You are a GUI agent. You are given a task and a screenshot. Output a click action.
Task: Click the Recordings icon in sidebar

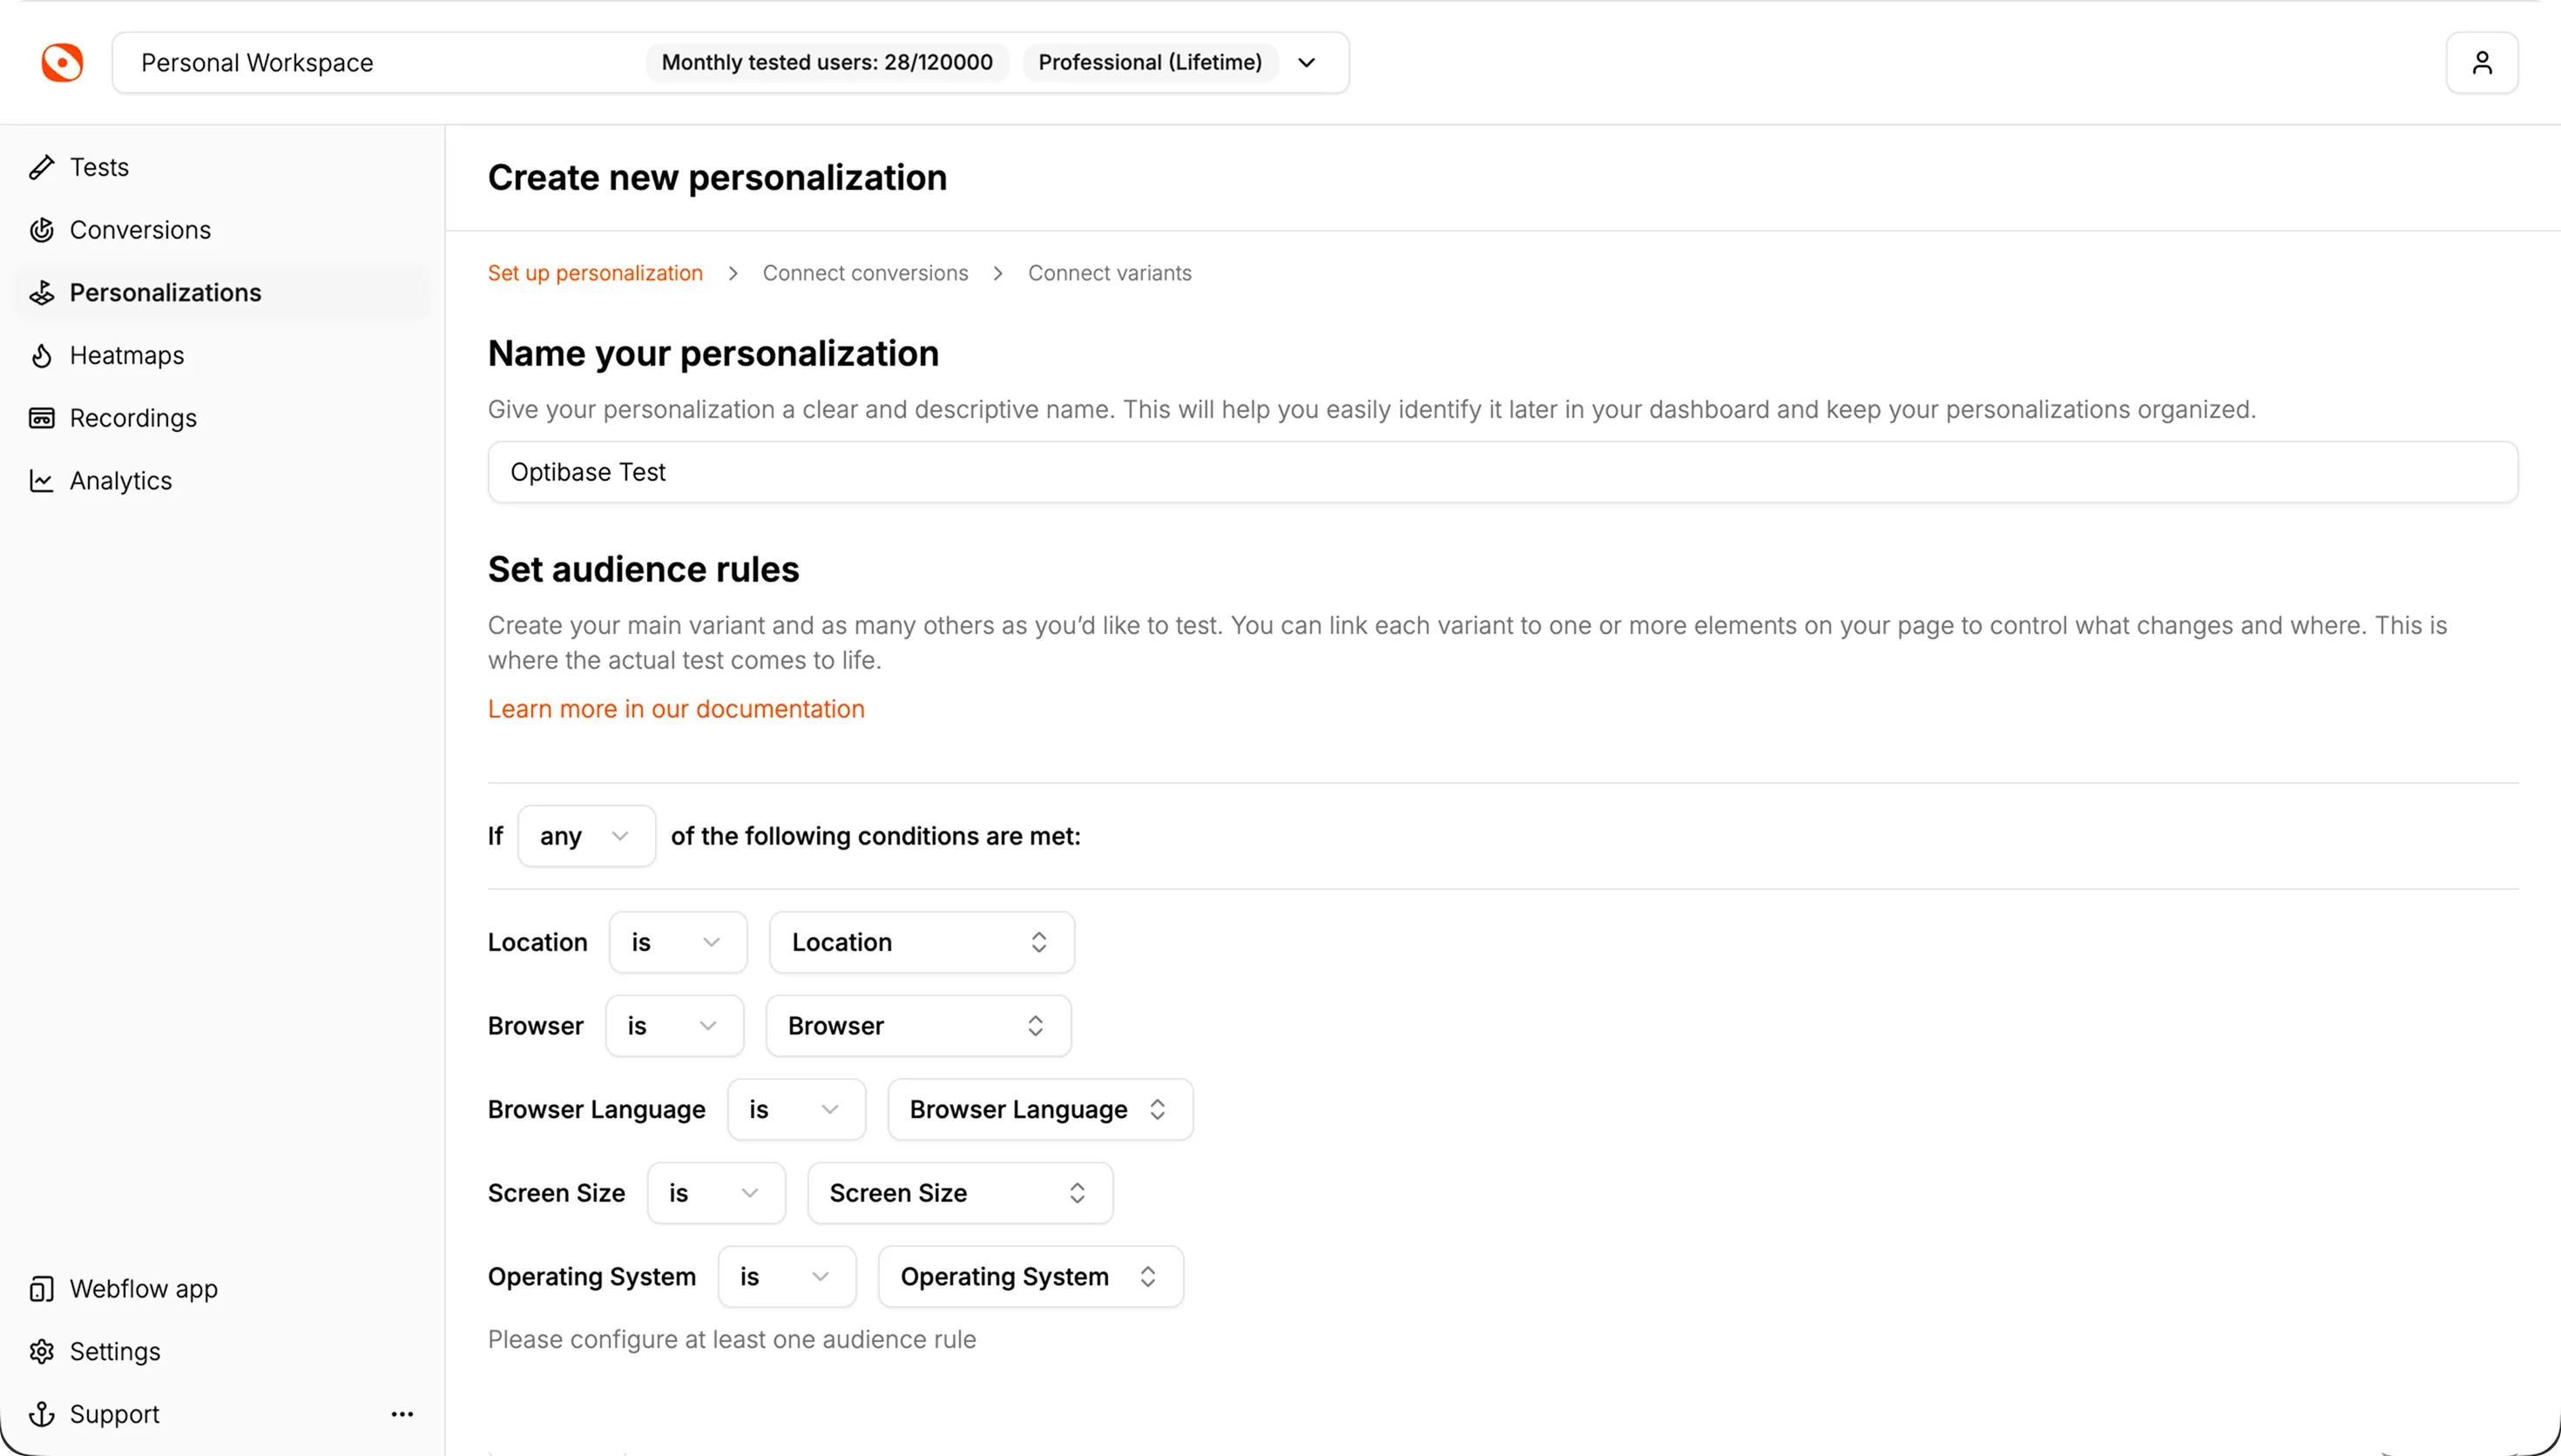click(41, 418)
